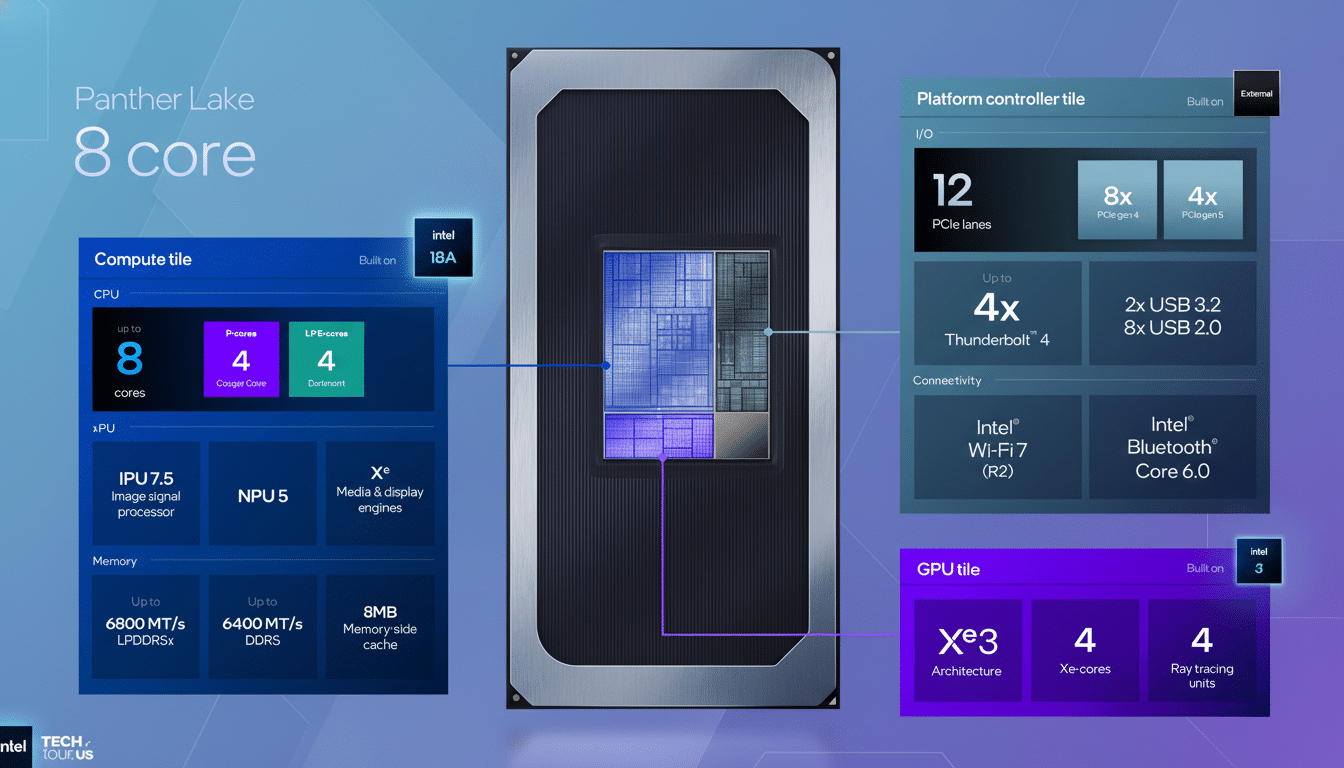Click the TECHTOUR.US logo
Image resolution: width=1344 pixels, height=768 pixels.
65,746
